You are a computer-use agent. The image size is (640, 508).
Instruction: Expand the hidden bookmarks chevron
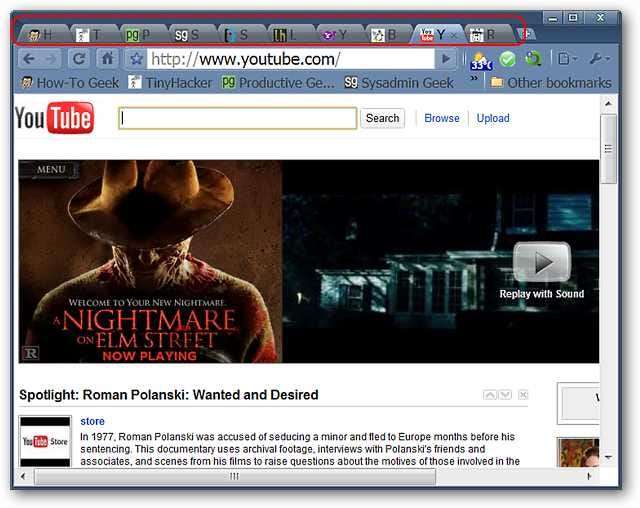click(x=474, y=79)
